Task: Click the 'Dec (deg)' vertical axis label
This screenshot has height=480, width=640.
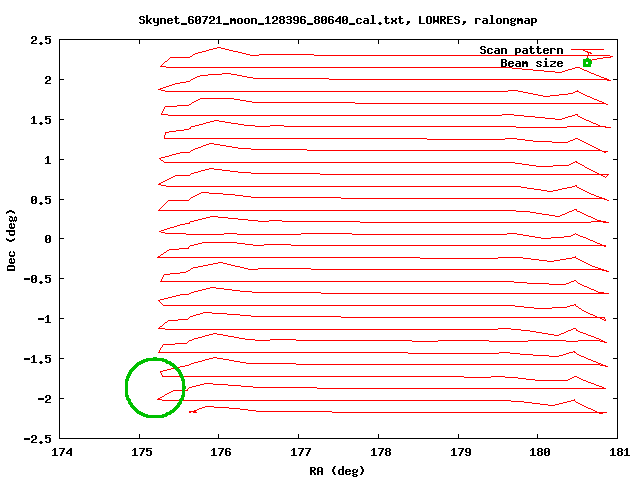Action: [11, 240]
